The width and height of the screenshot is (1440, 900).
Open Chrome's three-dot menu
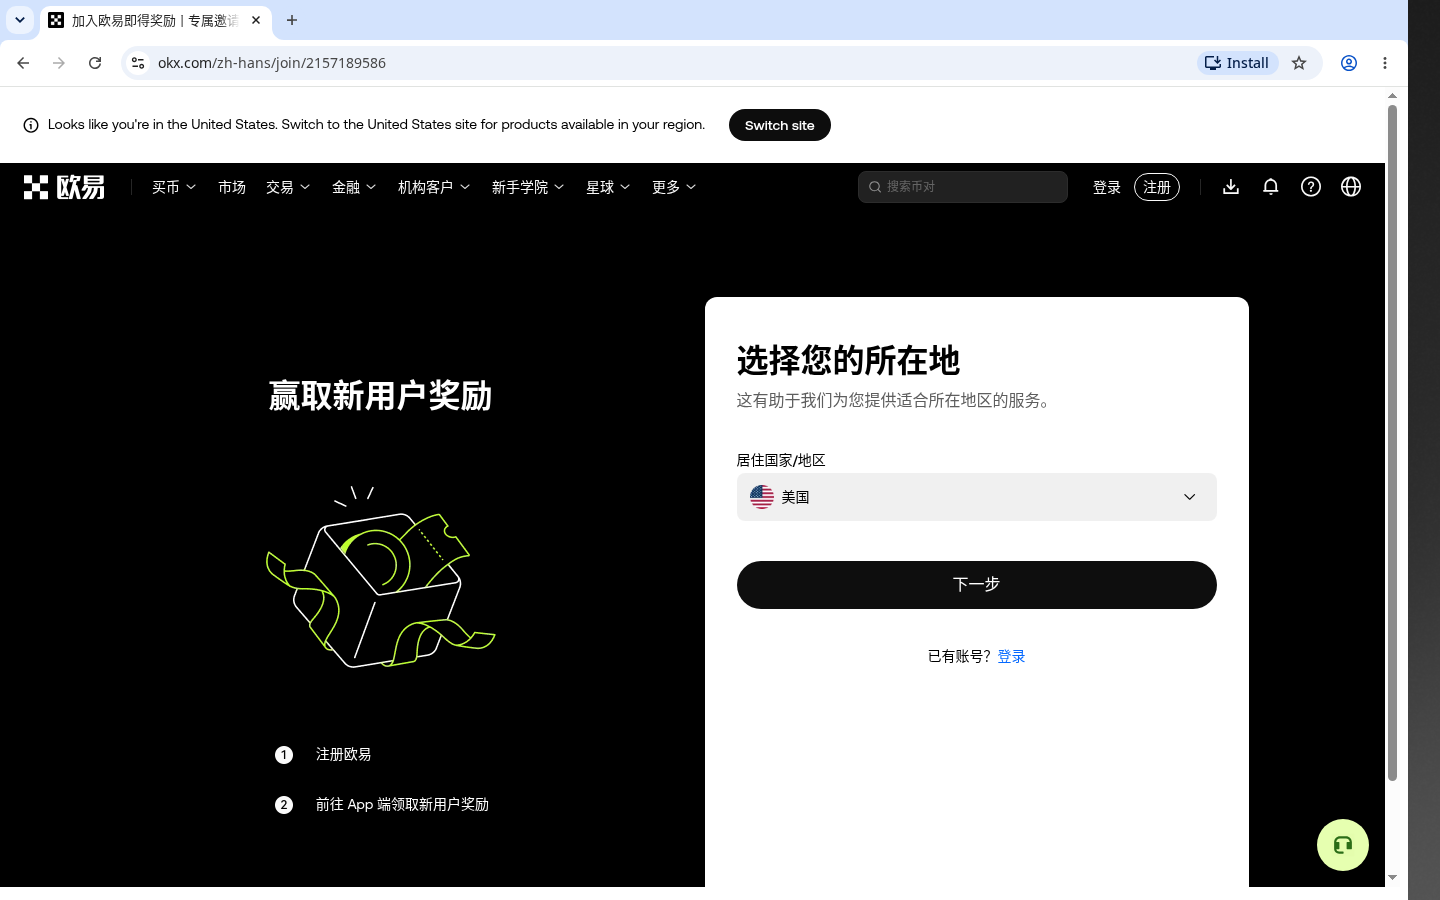(x=1385, y=63)
